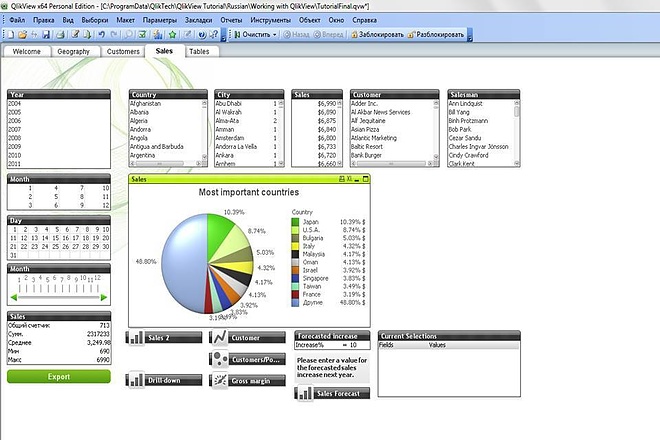Open the Инструменты menu
The height and width of the screenshot is (440, 660).
[270, 20]
